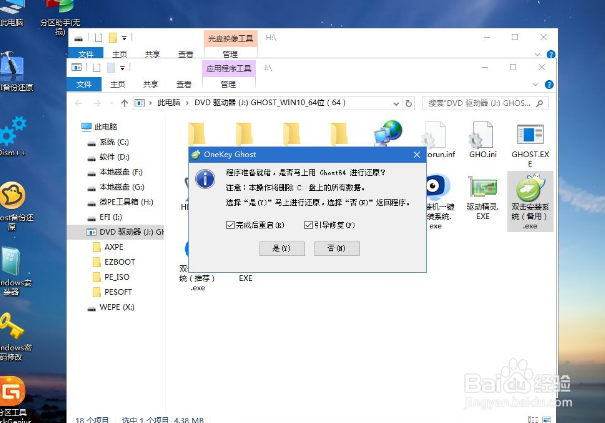Select EFI (I:) drive in tree
Screen dimensions: 605x423
click(x=105, y=217)
